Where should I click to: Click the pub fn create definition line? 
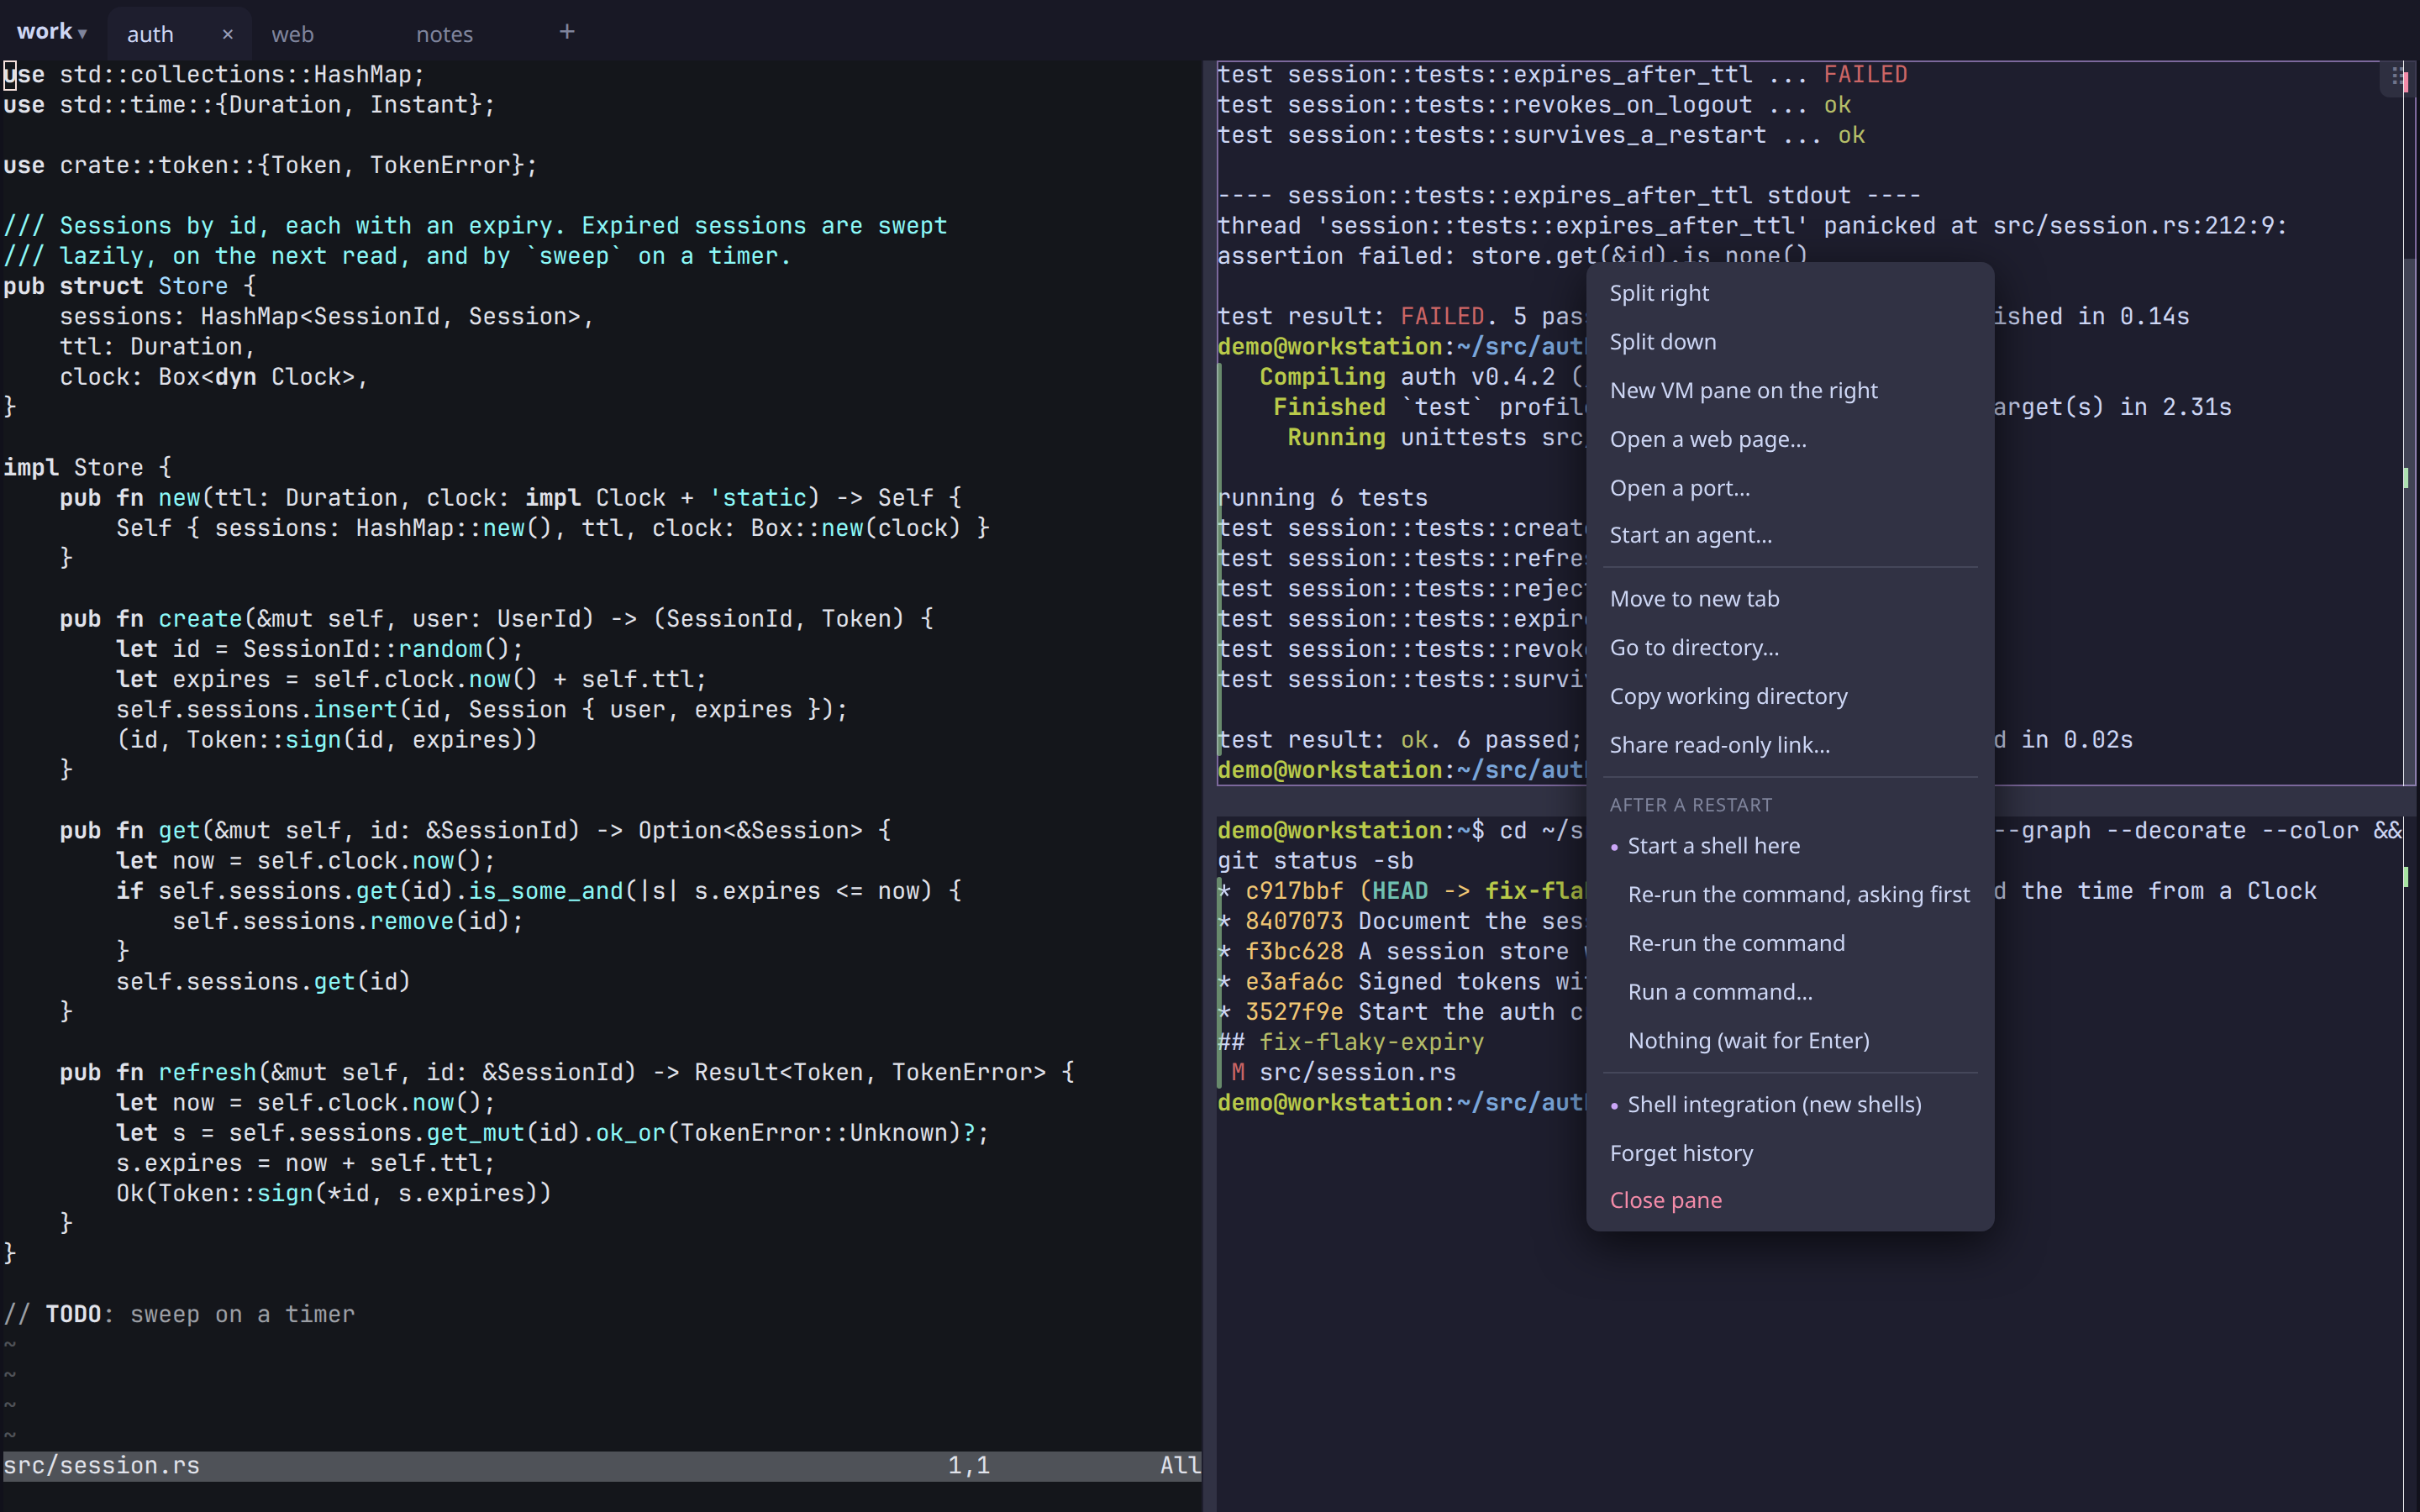pos(496,619)
